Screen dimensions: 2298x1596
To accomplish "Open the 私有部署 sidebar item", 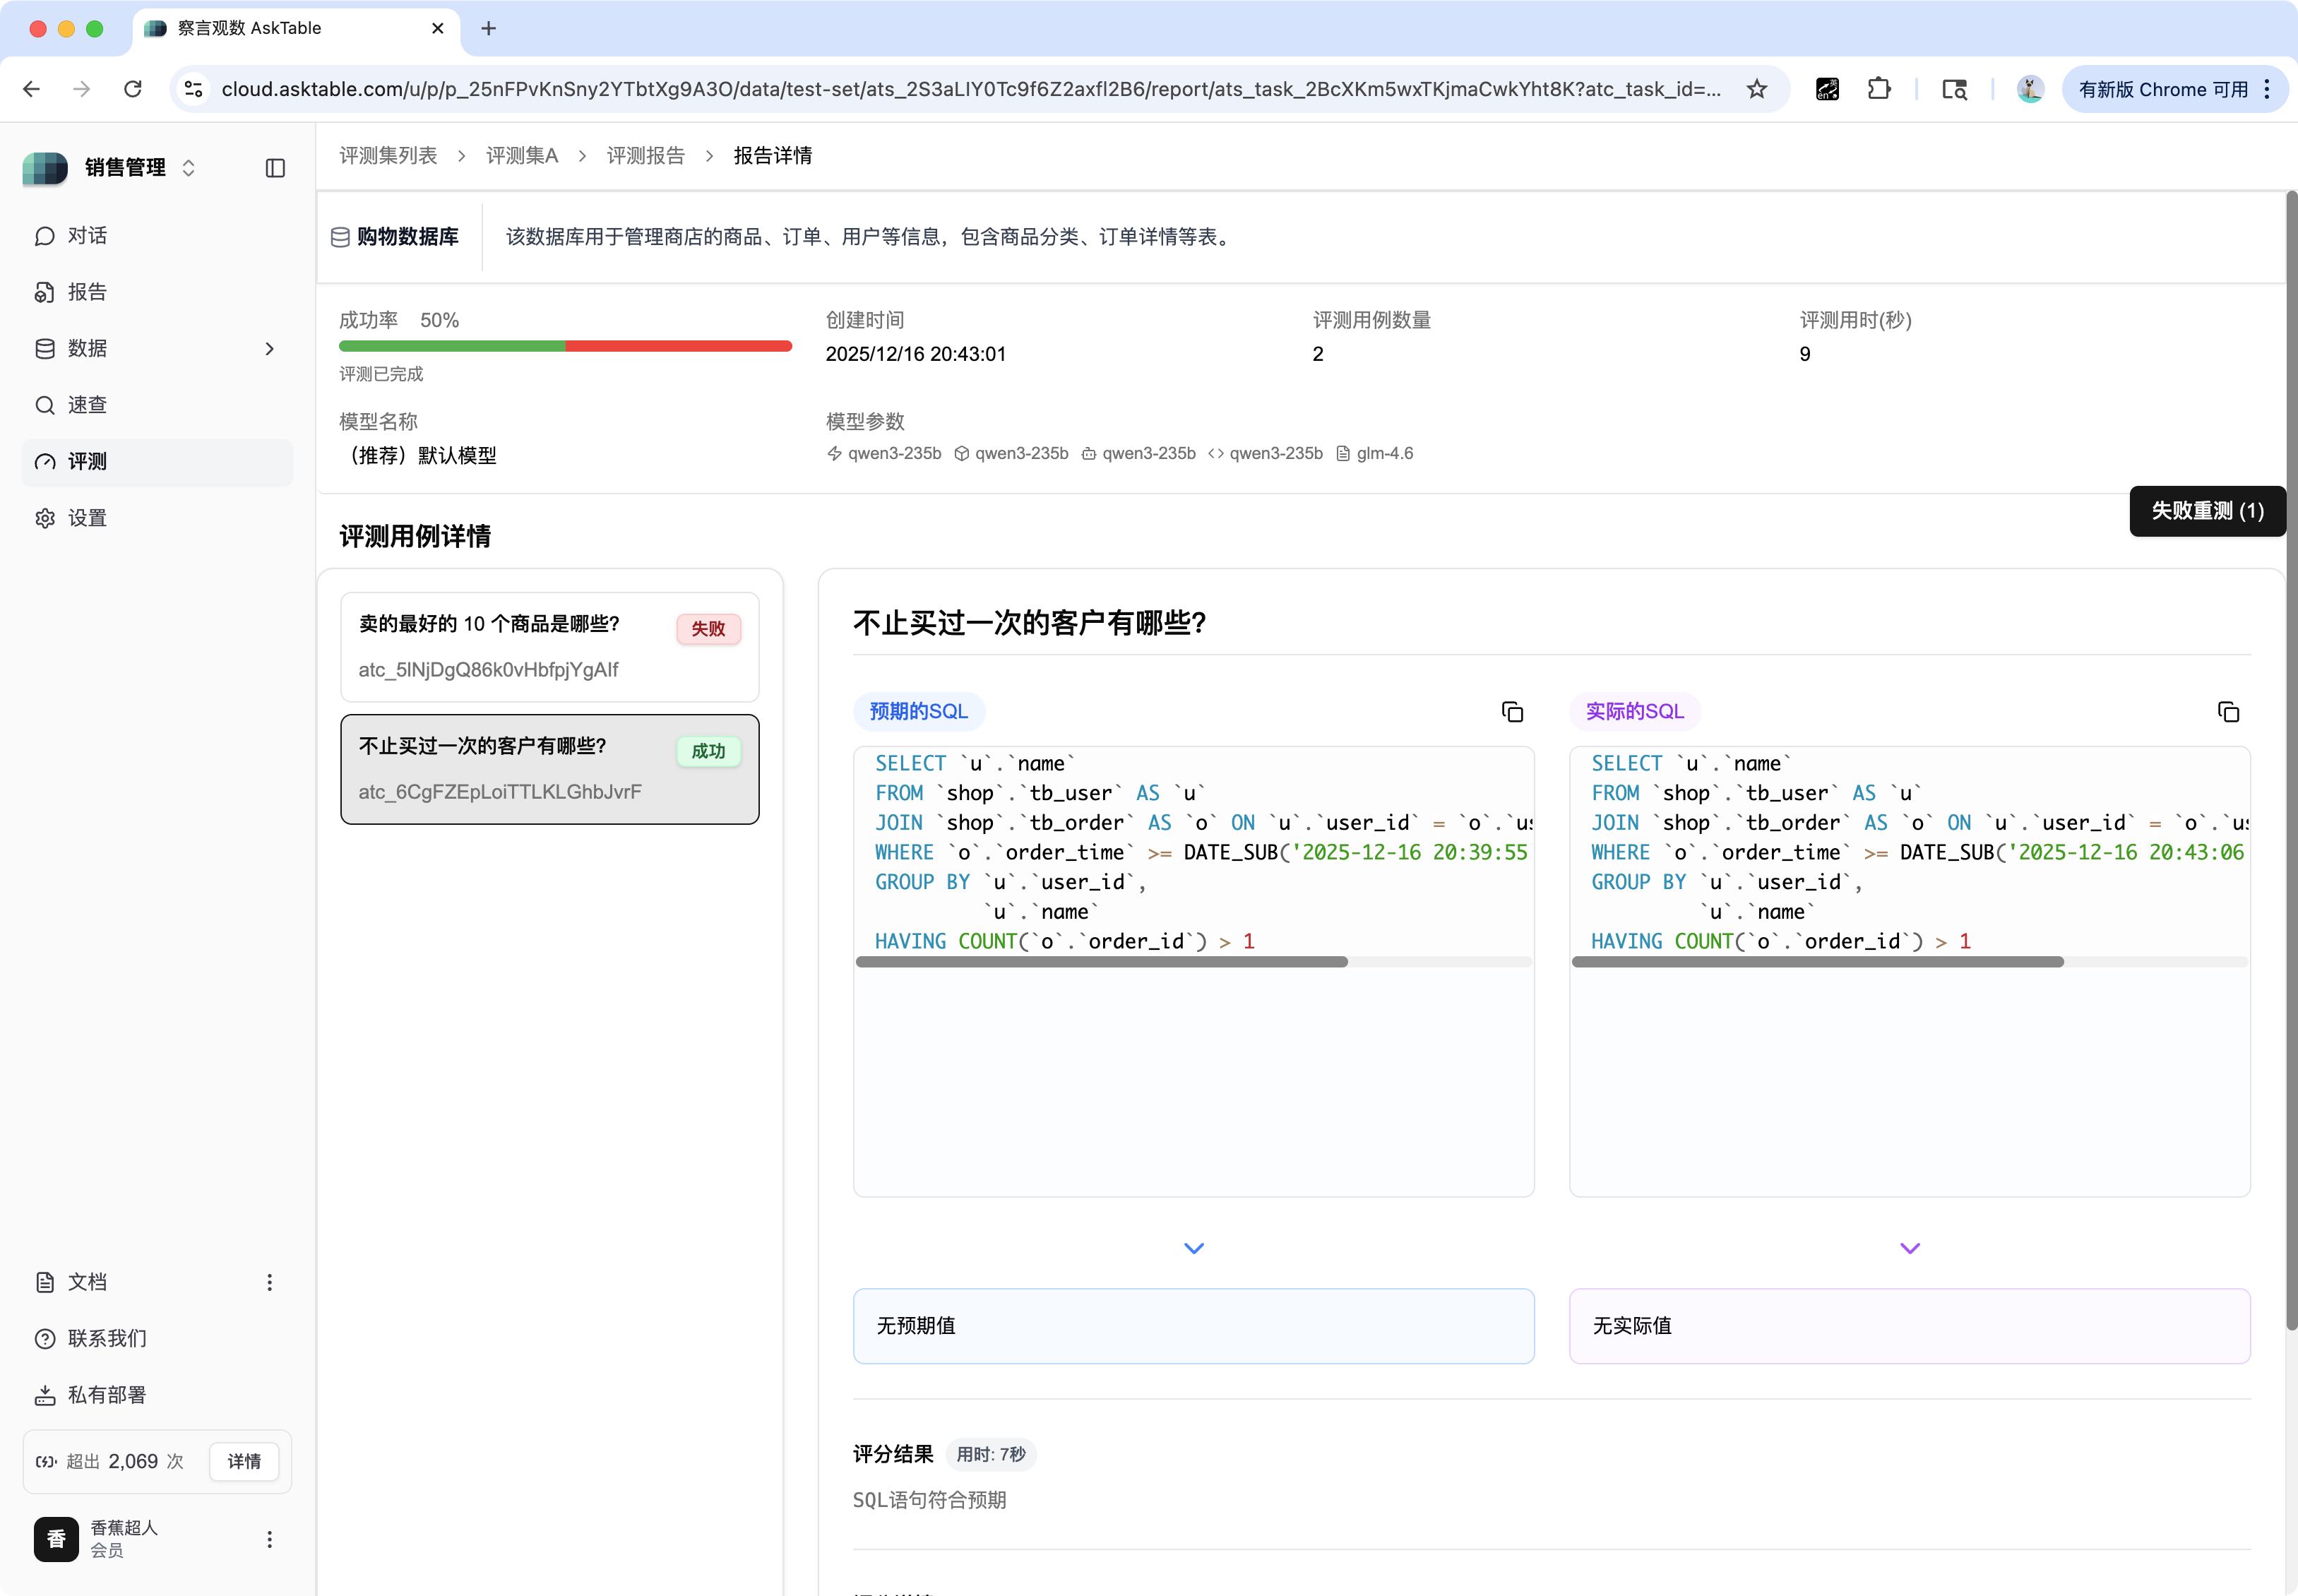I will (x=106, y=1395).
